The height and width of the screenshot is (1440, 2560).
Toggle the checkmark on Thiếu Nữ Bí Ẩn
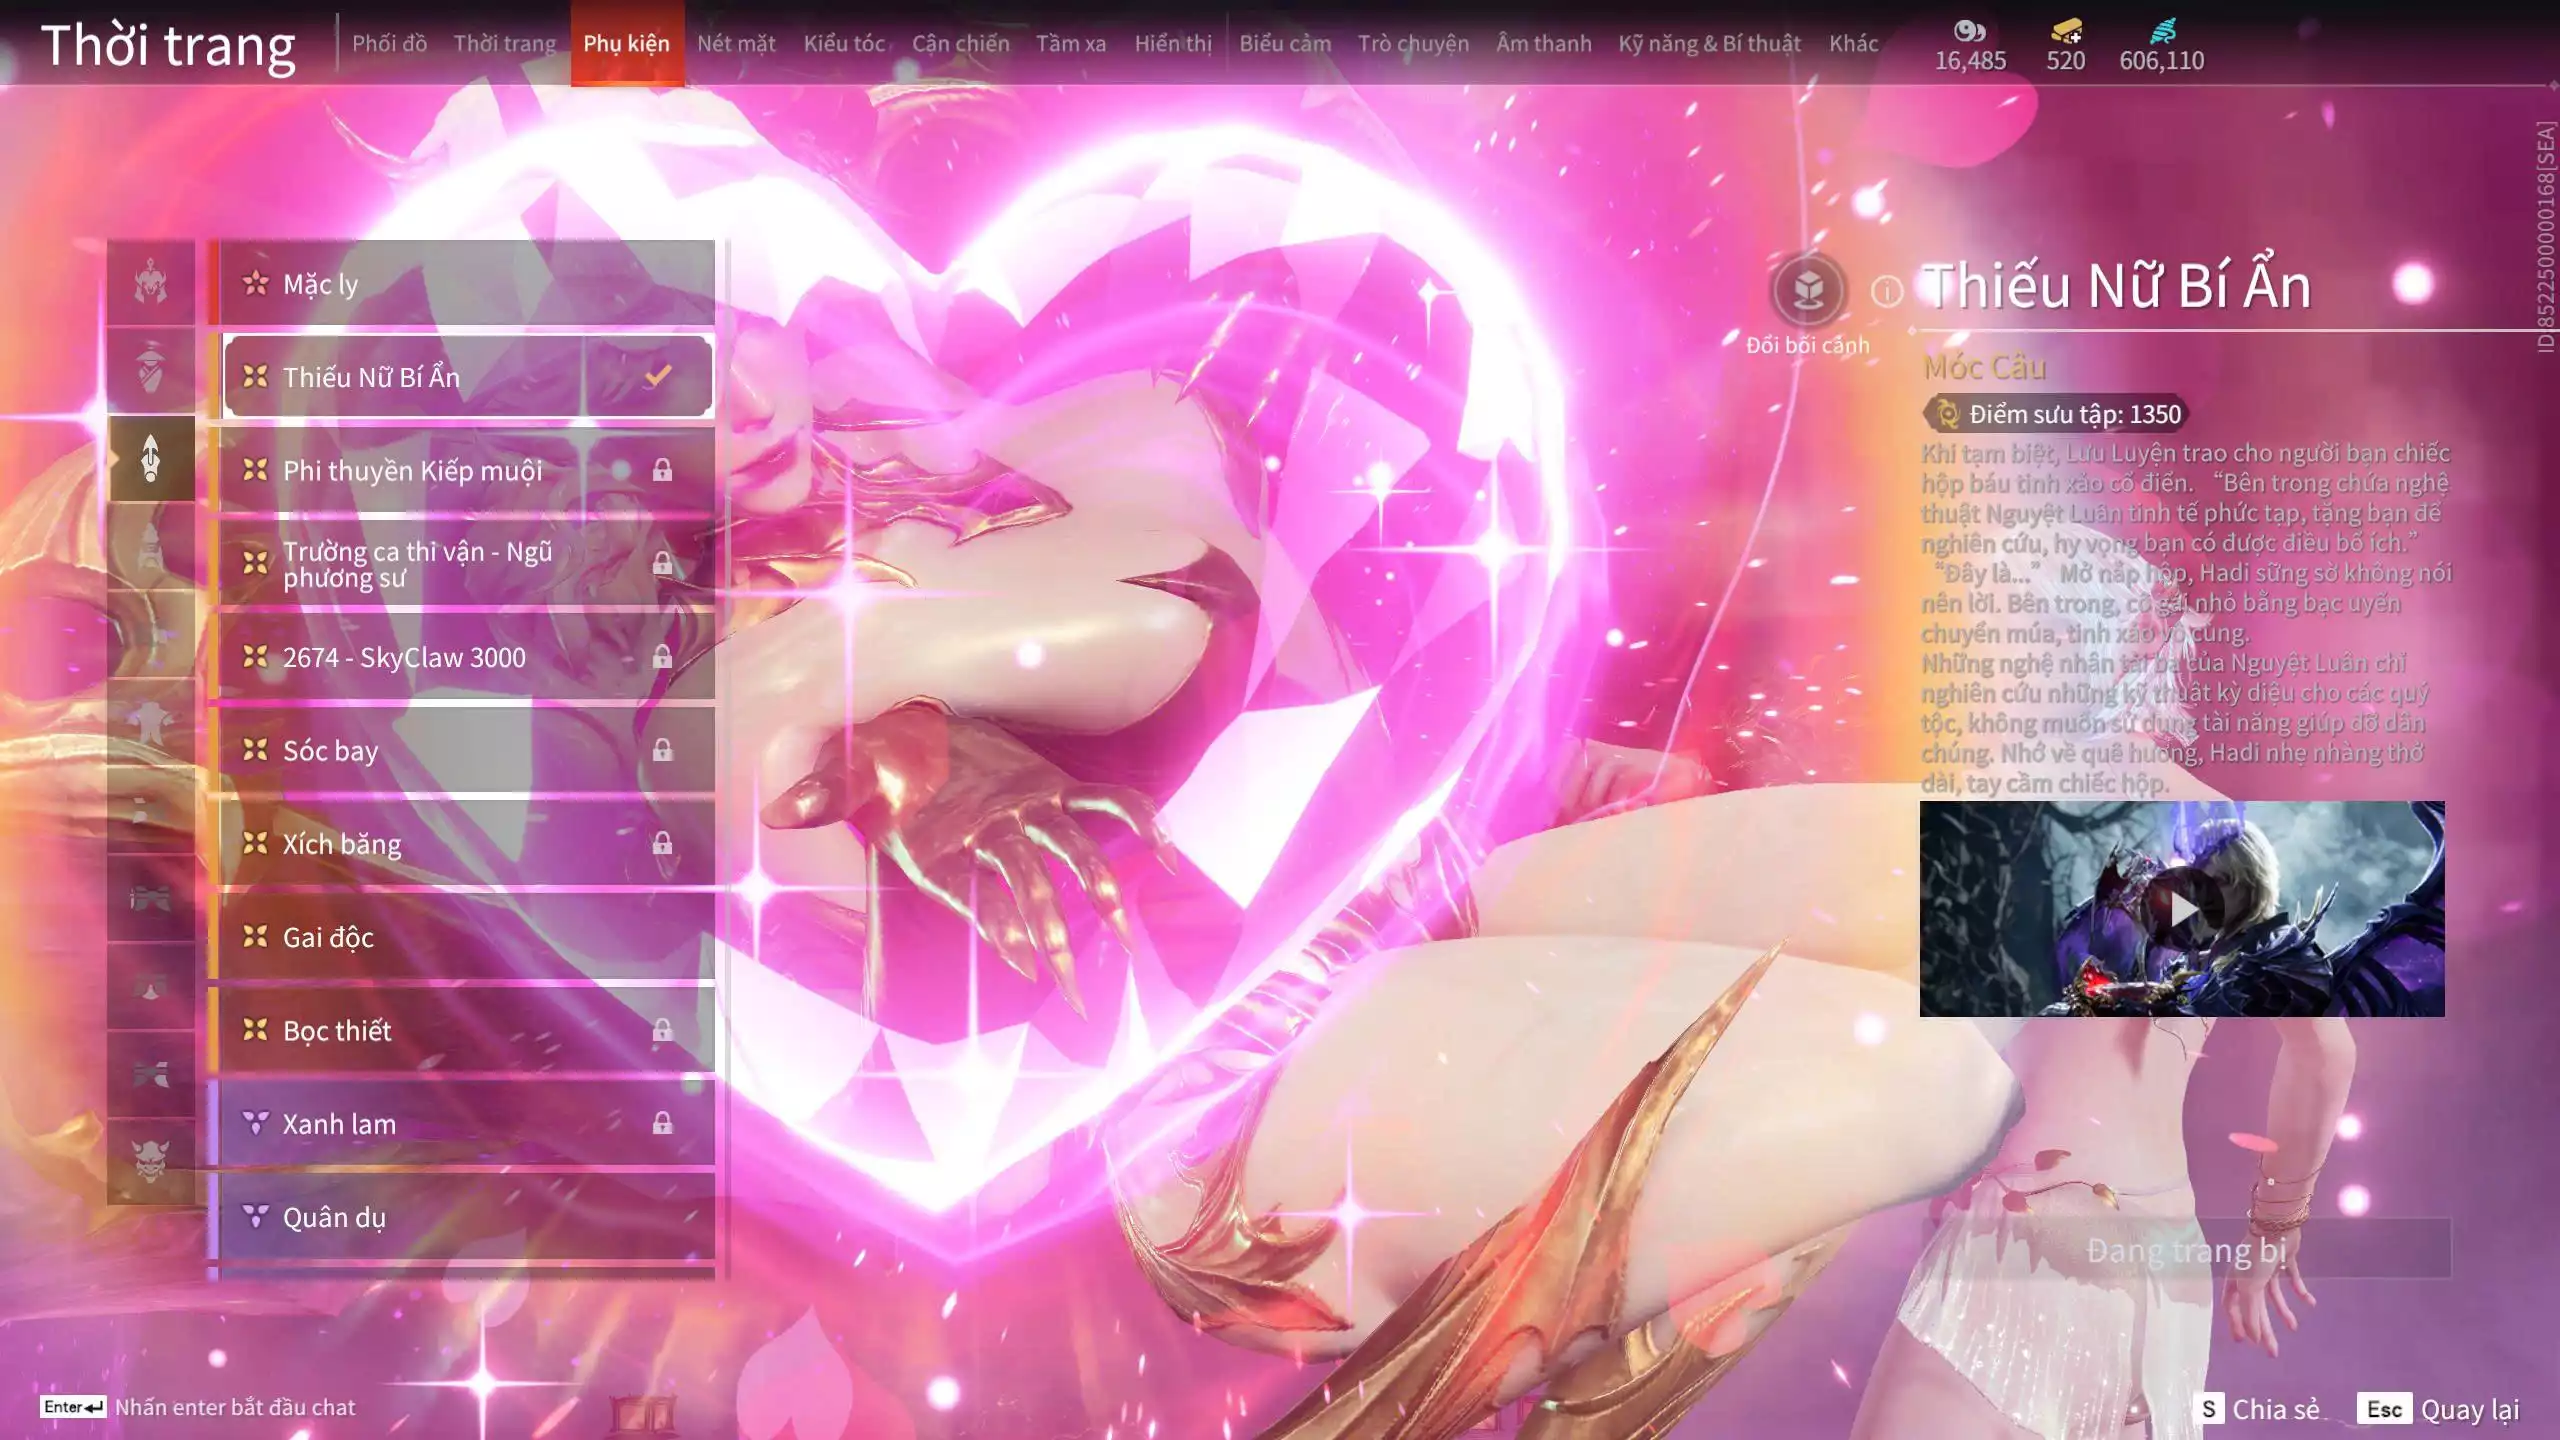coord(658,376)
